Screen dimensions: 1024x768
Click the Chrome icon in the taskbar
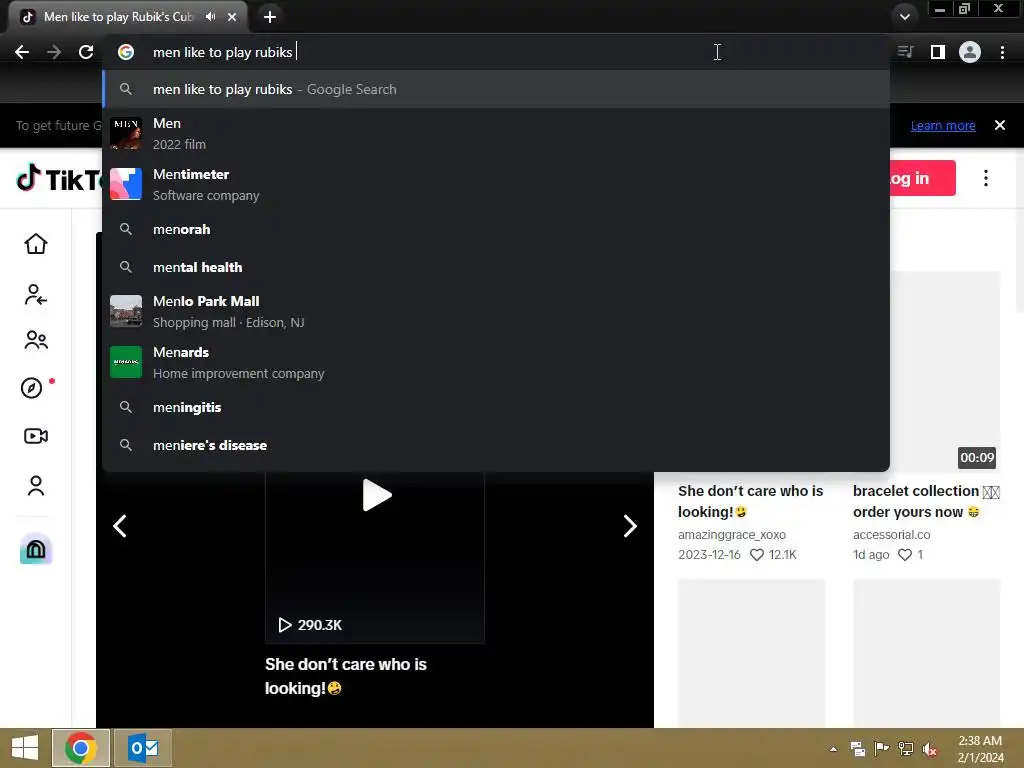[x=81, y=748]
